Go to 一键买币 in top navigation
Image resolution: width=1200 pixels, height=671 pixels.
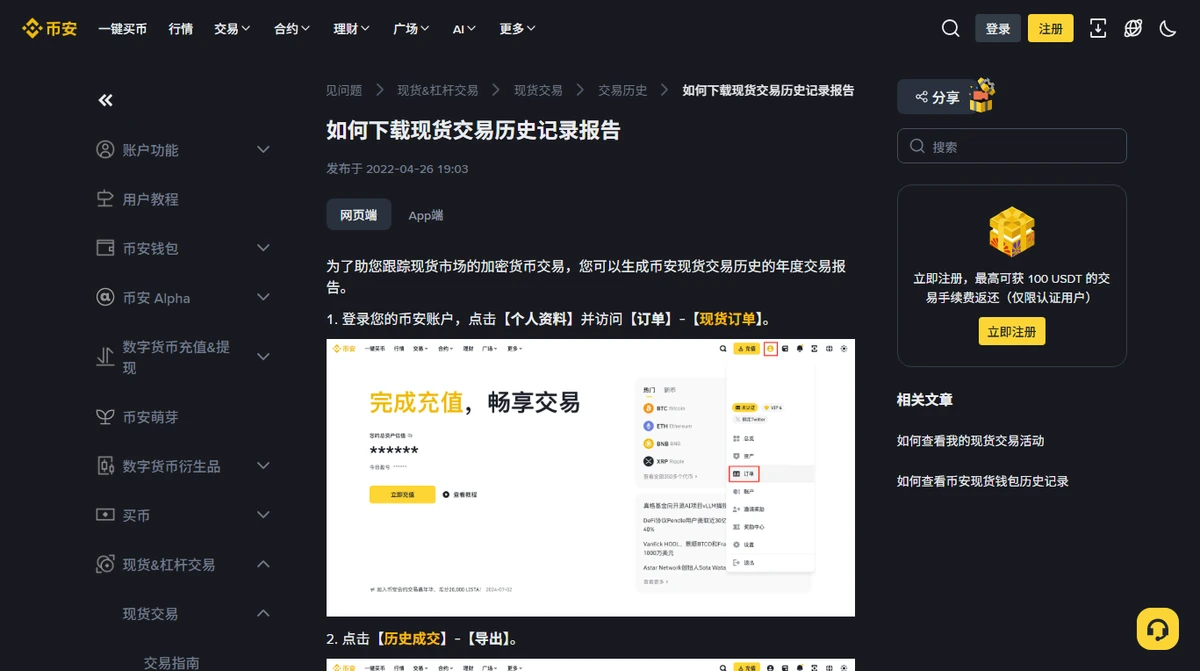pyautogui.click(x=122, y=29)
